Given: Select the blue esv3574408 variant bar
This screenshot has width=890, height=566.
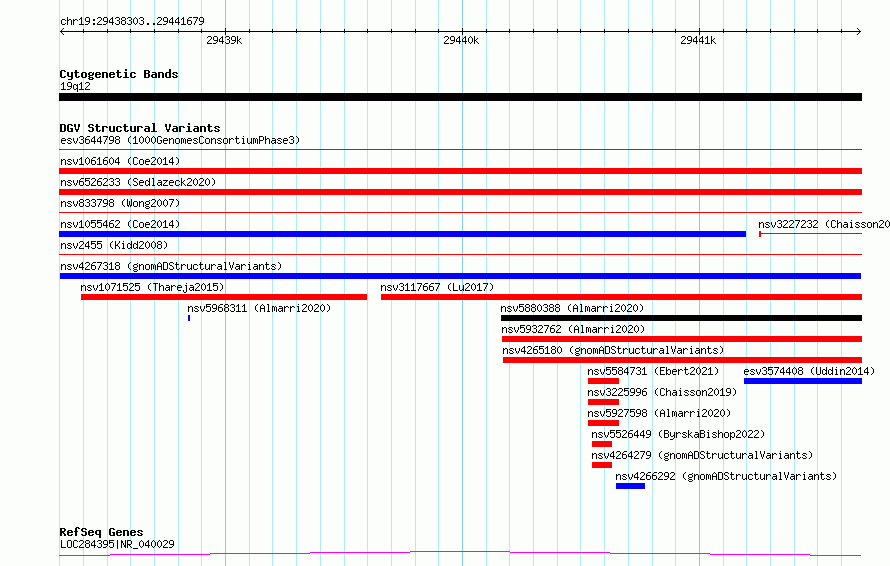Looking at the screenshot, I should [803, 381].
